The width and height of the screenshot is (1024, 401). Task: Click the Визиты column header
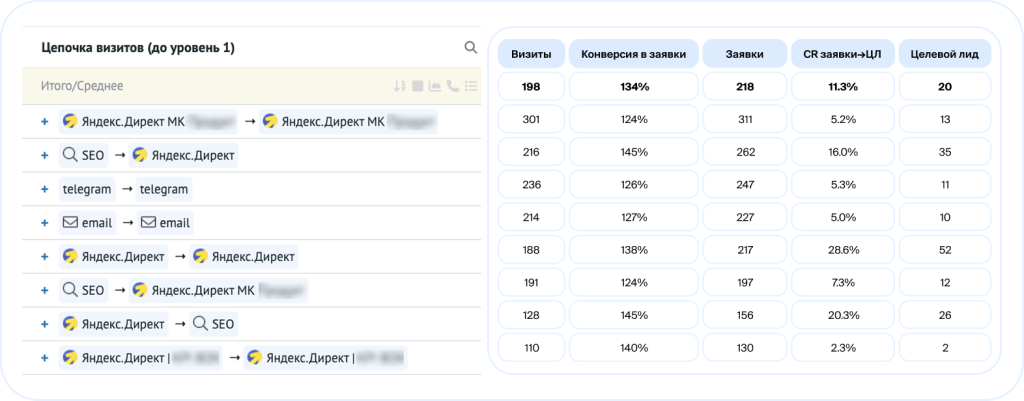(x=530, y=53)
